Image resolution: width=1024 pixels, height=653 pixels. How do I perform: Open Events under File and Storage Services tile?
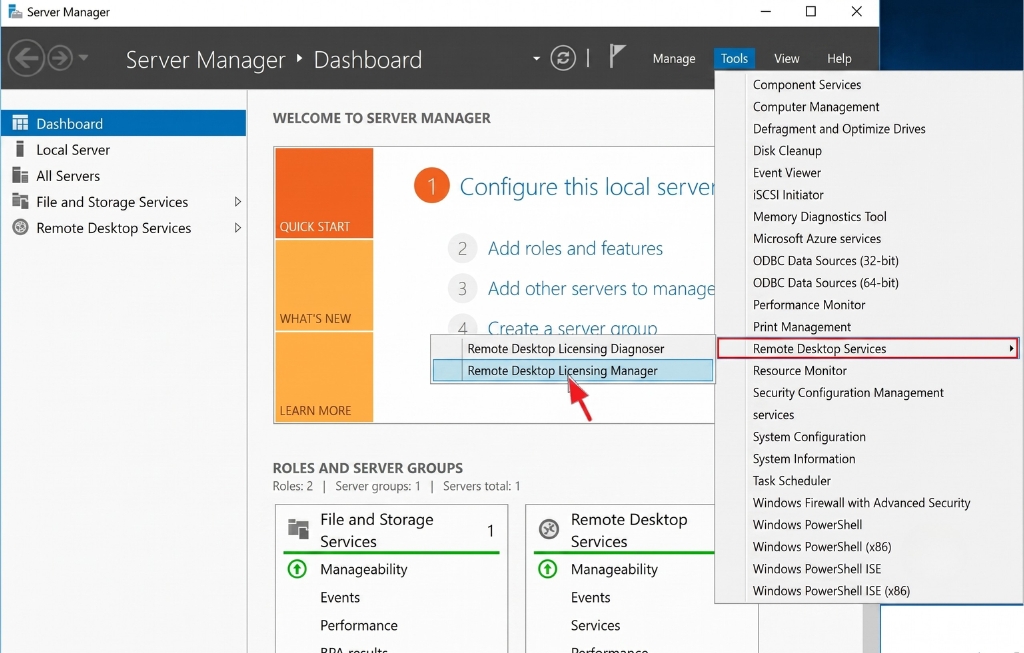340,597
